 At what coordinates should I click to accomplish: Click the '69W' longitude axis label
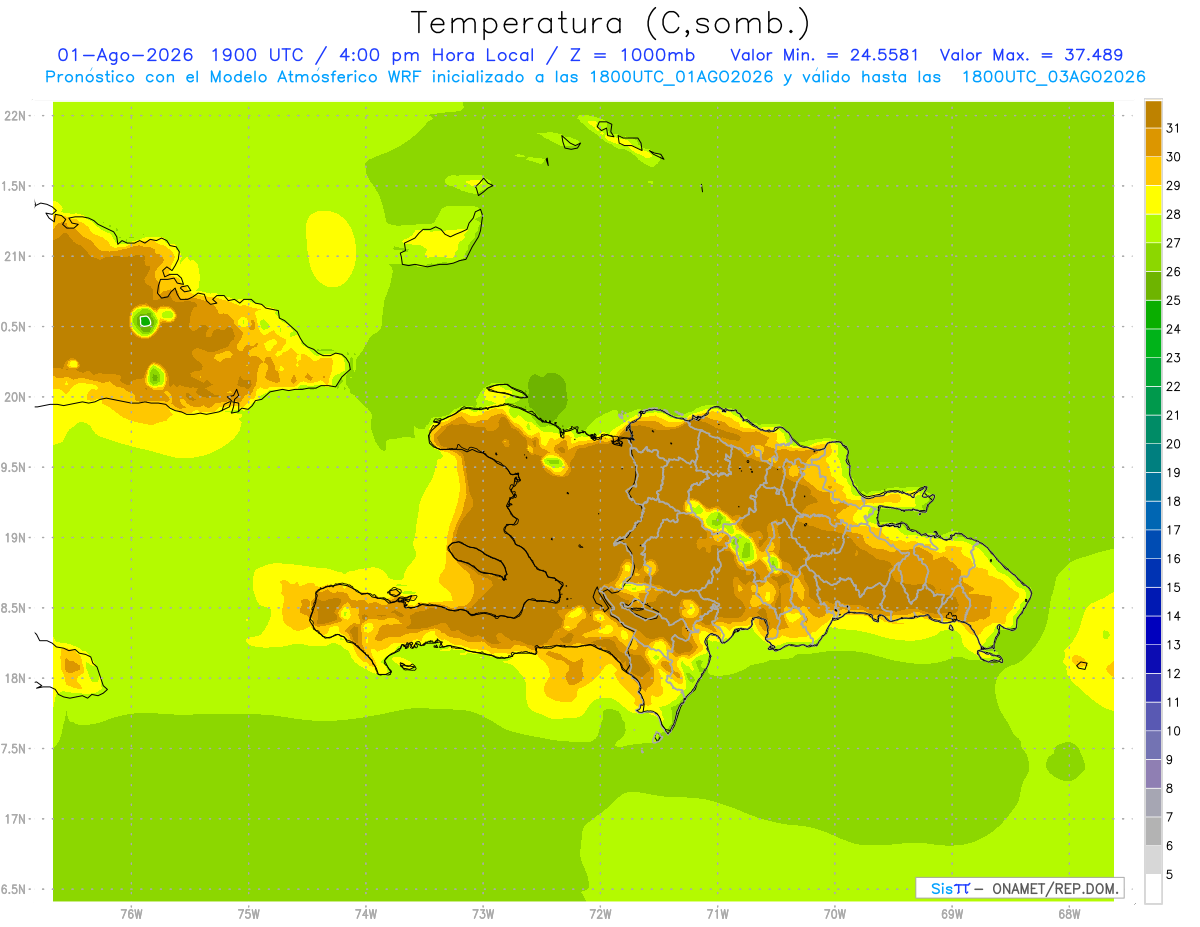tap(952, 914)
